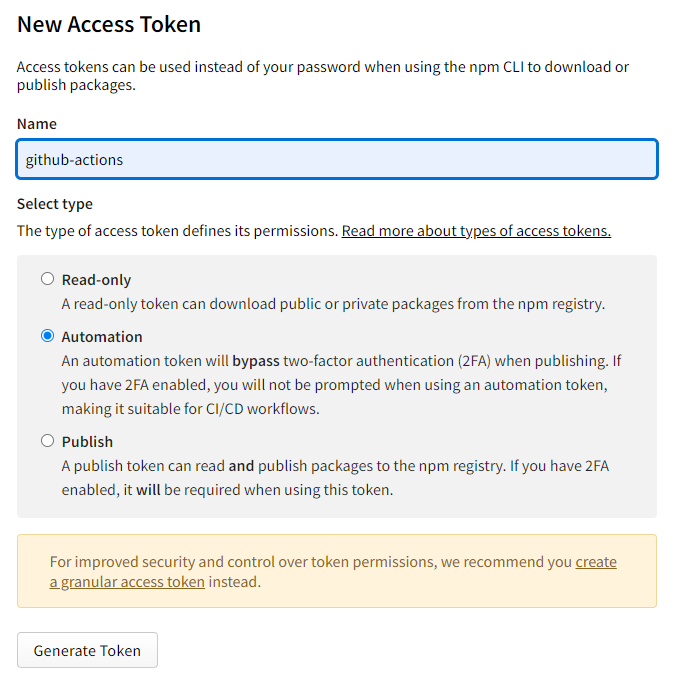Click the 'Read-only' option label text
Viewport: 685px width, 687px height.
pyautogui.click(x=96, y=280)
